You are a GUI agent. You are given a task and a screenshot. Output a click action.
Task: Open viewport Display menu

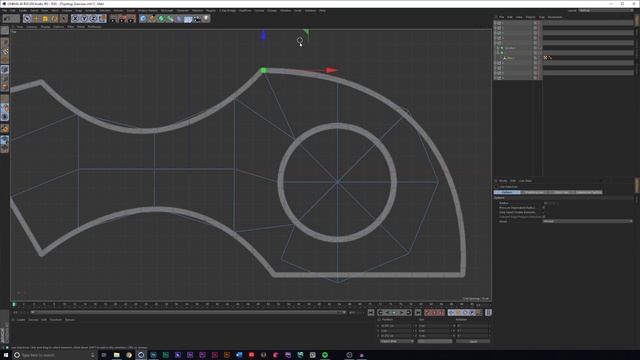[x=45, y=27]
